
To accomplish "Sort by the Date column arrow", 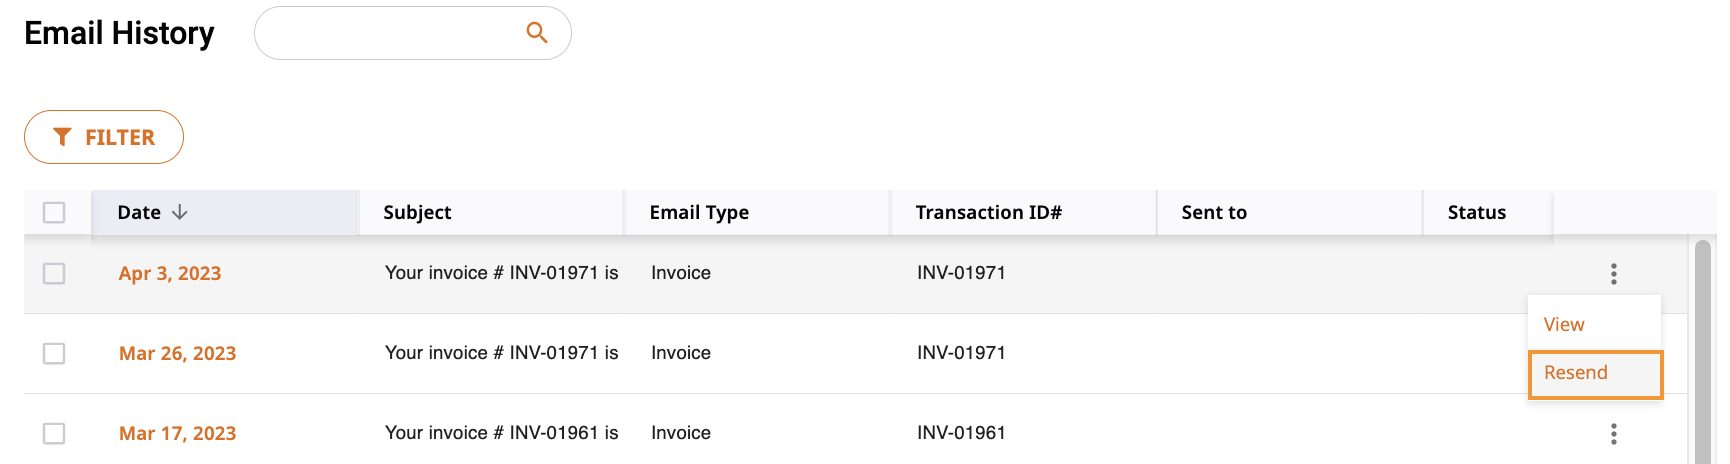I will click(x=180, y=212).
